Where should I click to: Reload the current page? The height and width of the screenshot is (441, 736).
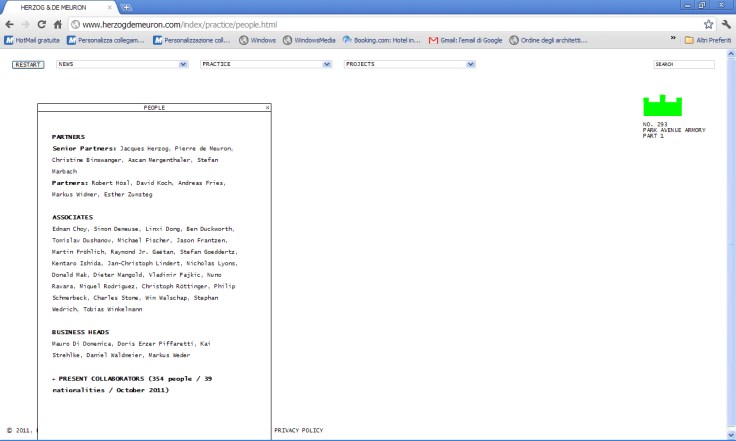tap(41, 23)
